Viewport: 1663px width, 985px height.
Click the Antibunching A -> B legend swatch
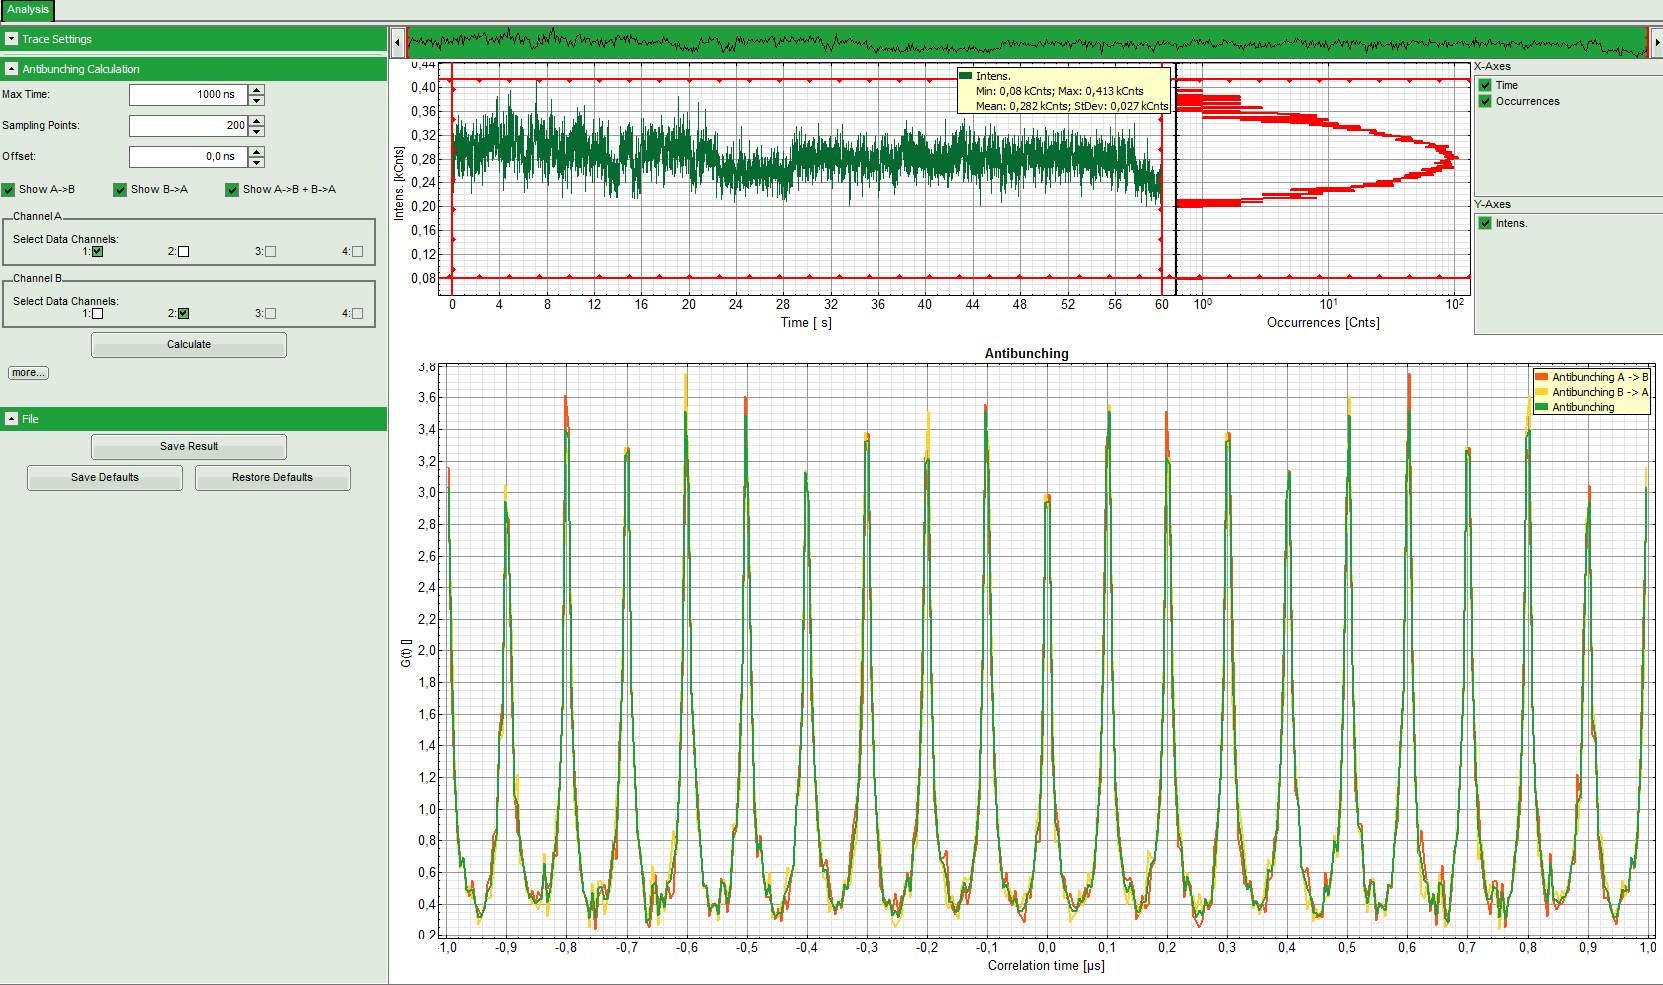click(1541, 377)
